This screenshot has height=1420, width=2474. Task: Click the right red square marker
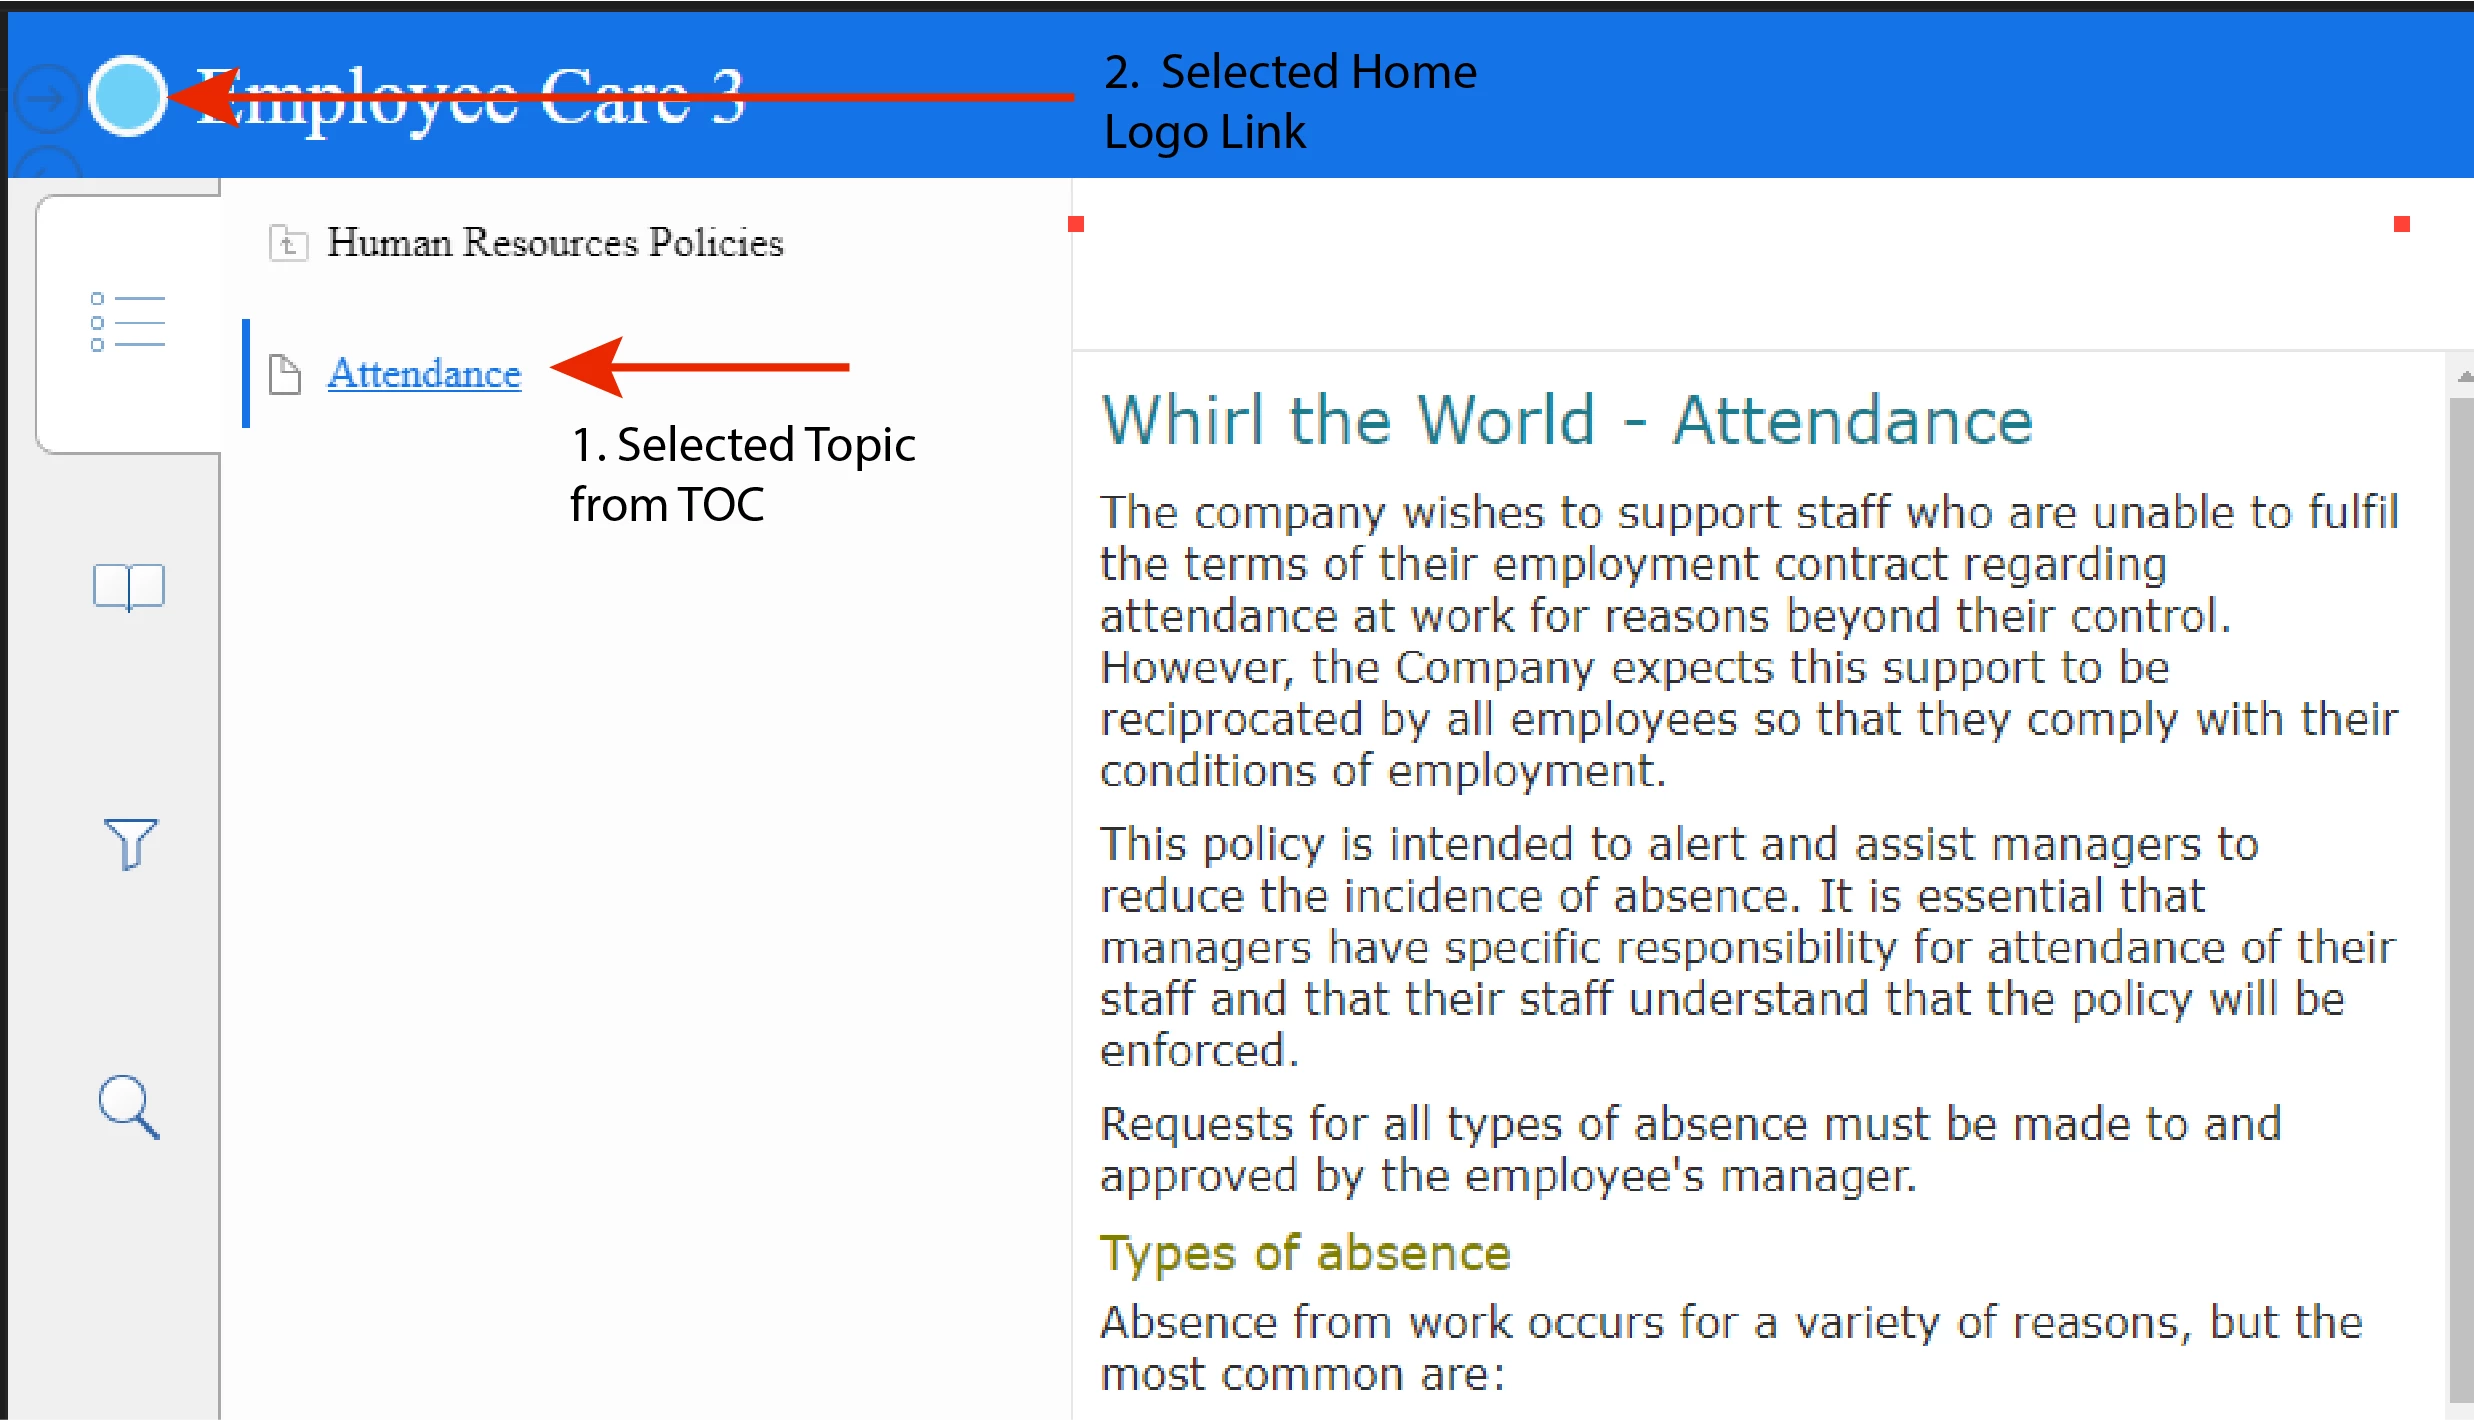pyautogui.click(x=2401, y=224)
